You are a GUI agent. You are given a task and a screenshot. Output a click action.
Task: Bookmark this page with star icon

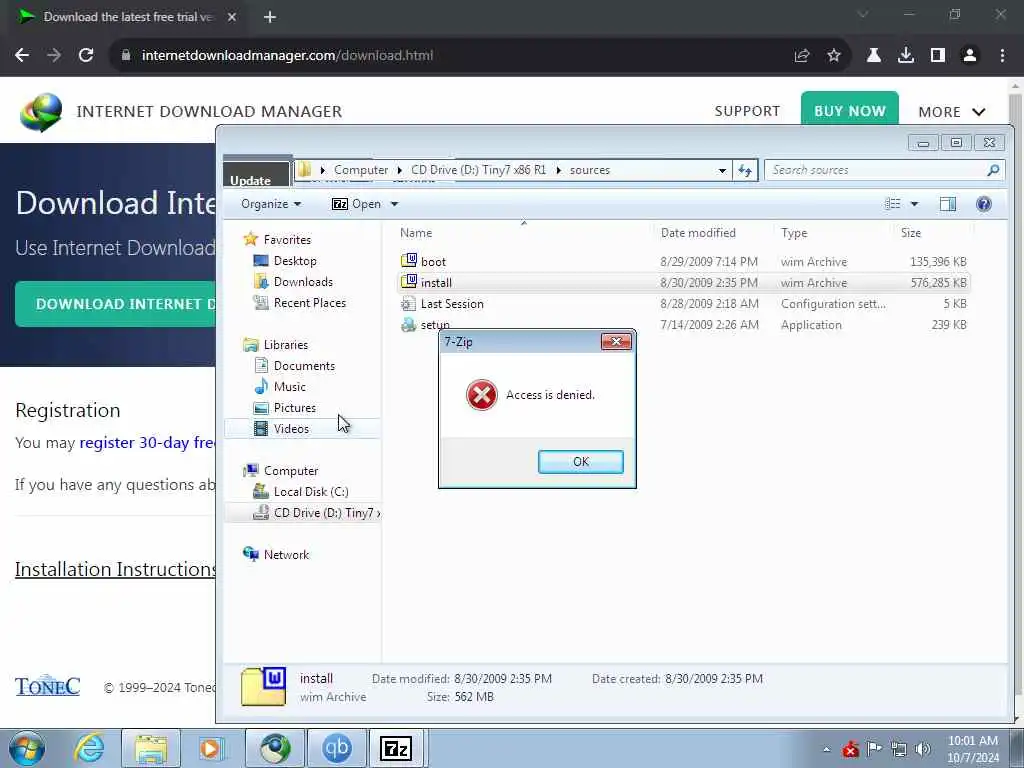click(x=834, y=56)
